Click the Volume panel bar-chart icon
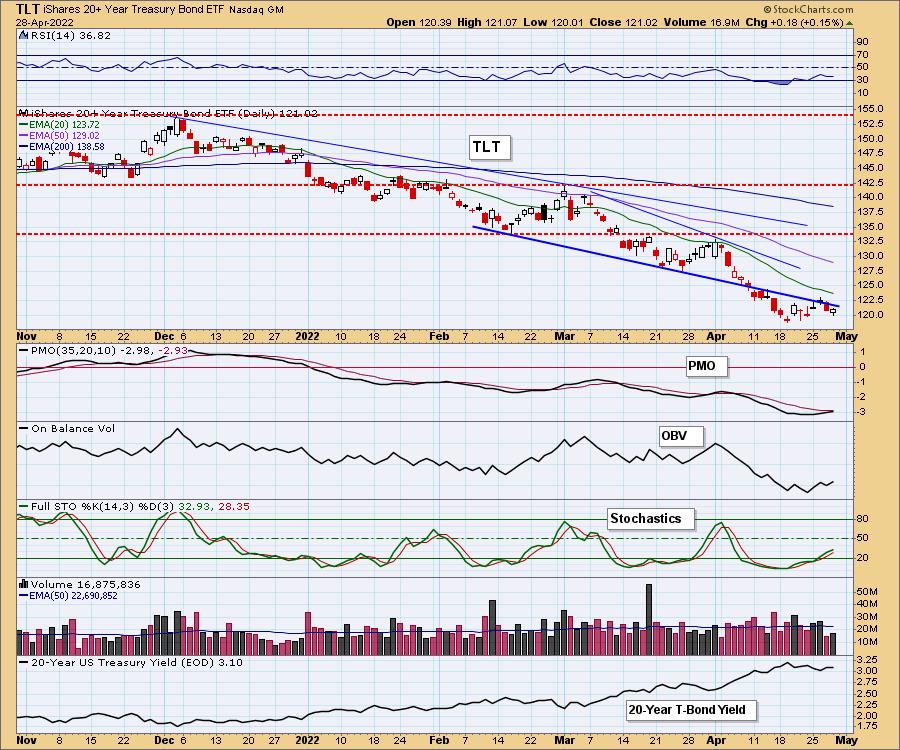 tap(24, 584)
